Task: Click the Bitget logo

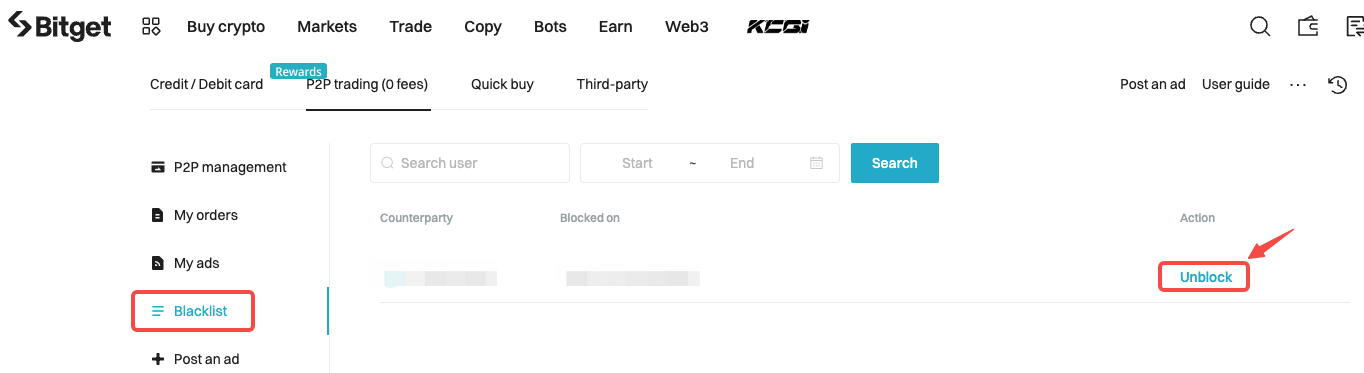Action: (59, 27)
